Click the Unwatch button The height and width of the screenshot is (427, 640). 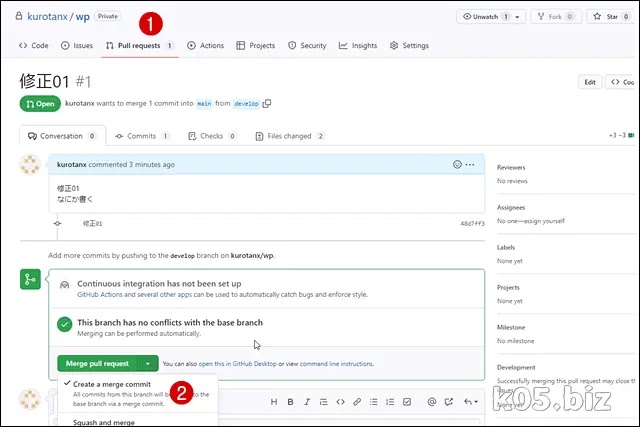[x=485, y=17]
